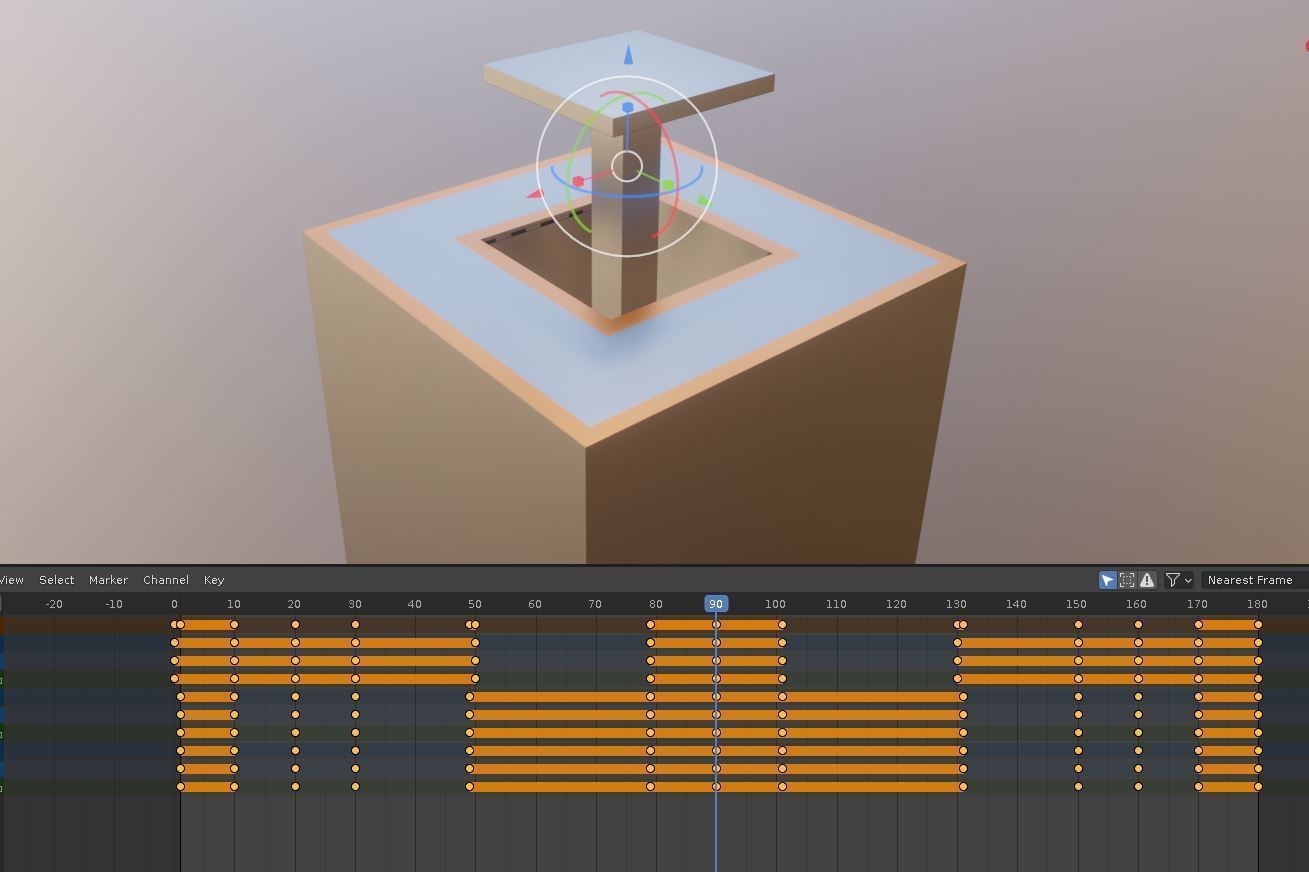Click the blue Z-axis move arrow gizmo
The image size is (1309, 872).
[x=628, y=54]
